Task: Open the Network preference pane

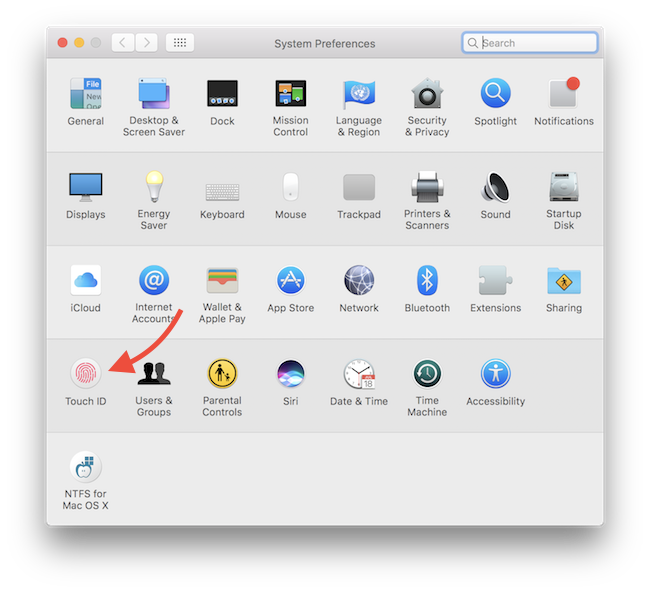Action: pyautogui.click(x=359, y=281)
